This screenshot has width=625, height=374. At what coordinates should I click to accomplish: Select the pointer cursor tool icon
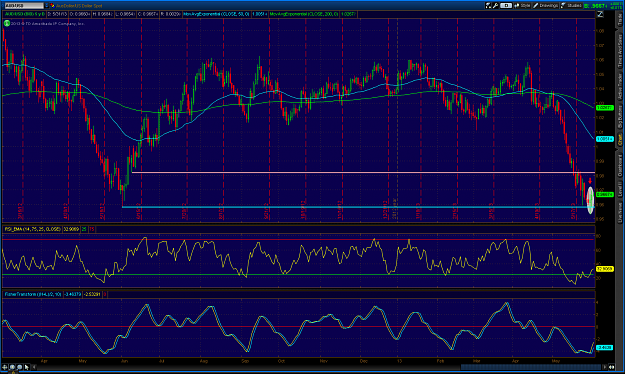pyautogui.click(x=27, y=367)
